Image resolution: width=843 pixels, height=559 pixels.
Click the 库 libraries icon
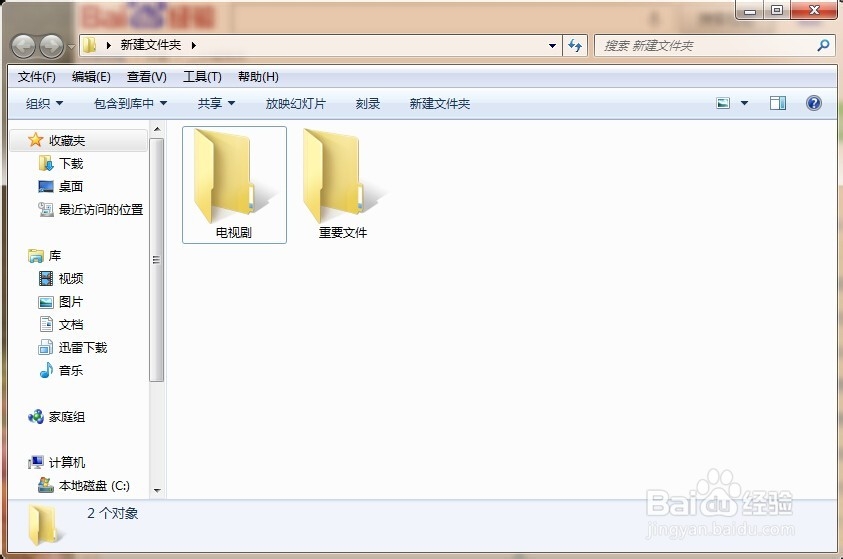(35, 256)
